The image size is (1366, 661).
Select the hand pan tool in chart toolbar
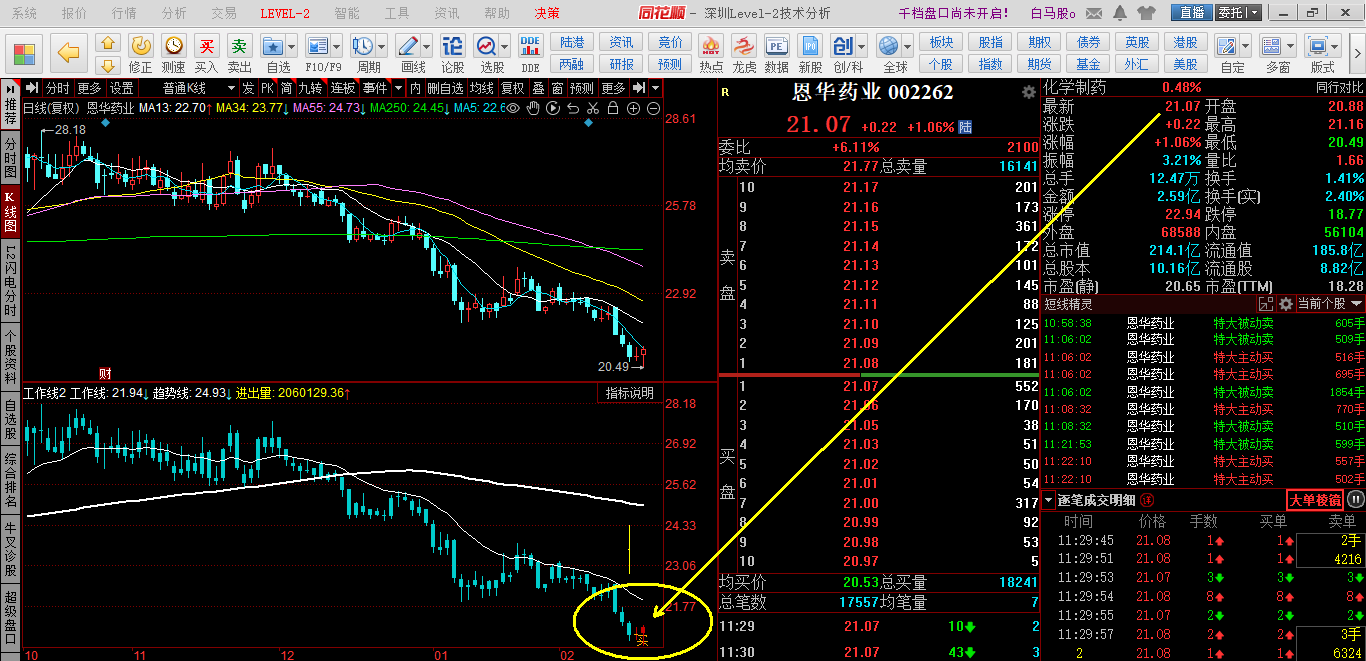tap(533, 108)
